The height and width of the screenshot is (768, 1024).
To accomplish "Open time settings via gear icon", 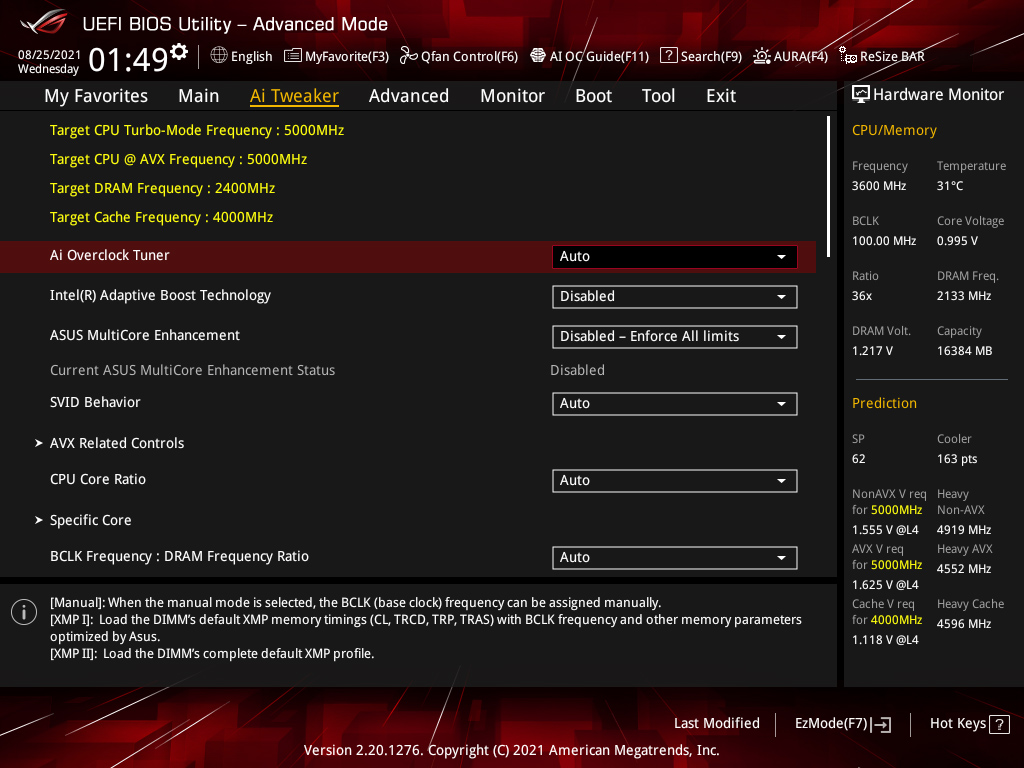I will pos(179,52).
